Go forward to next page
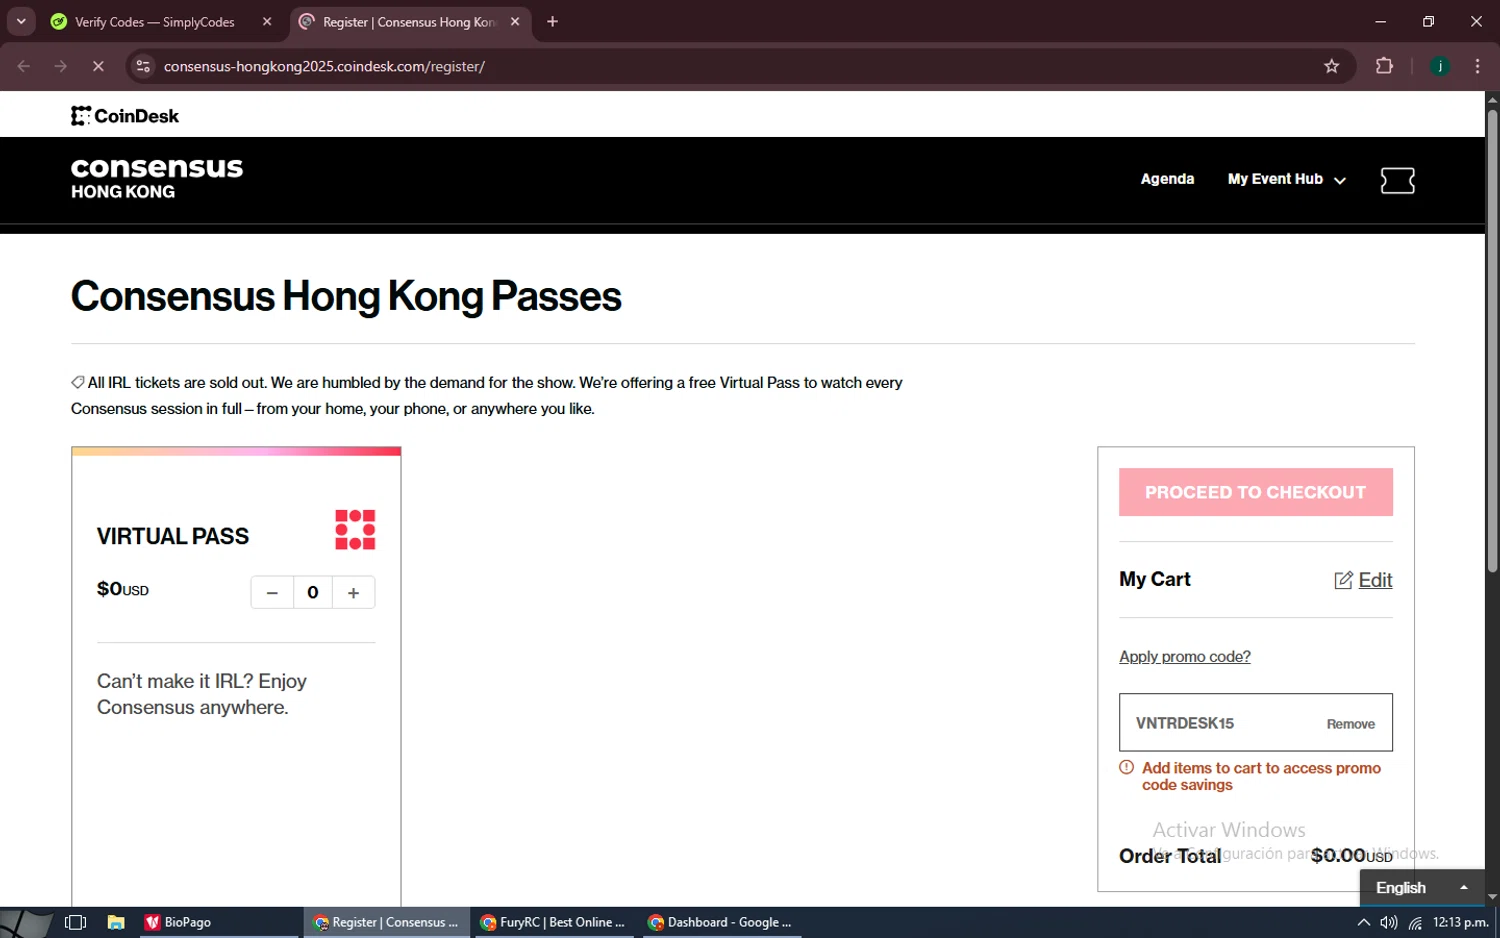The width and height of the screenshot is (1500, 938). pos(61,66)
